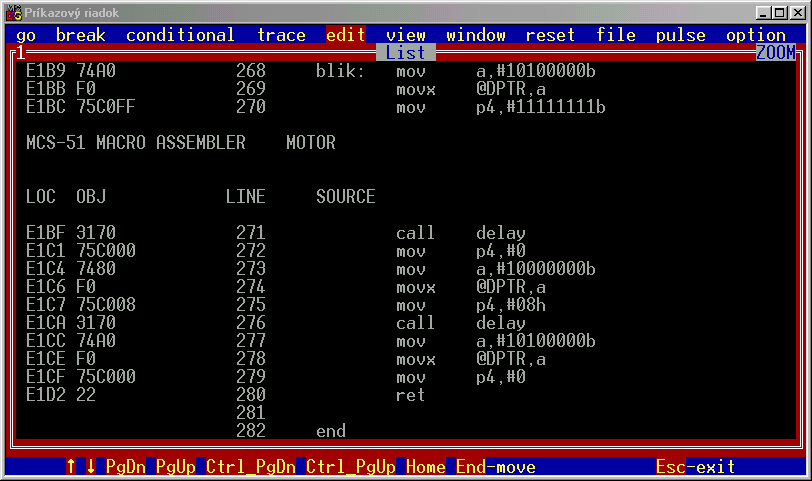The image size is (812, 481).
Task: Click the highlighted 'edit' menu
Action: [346, 35]
